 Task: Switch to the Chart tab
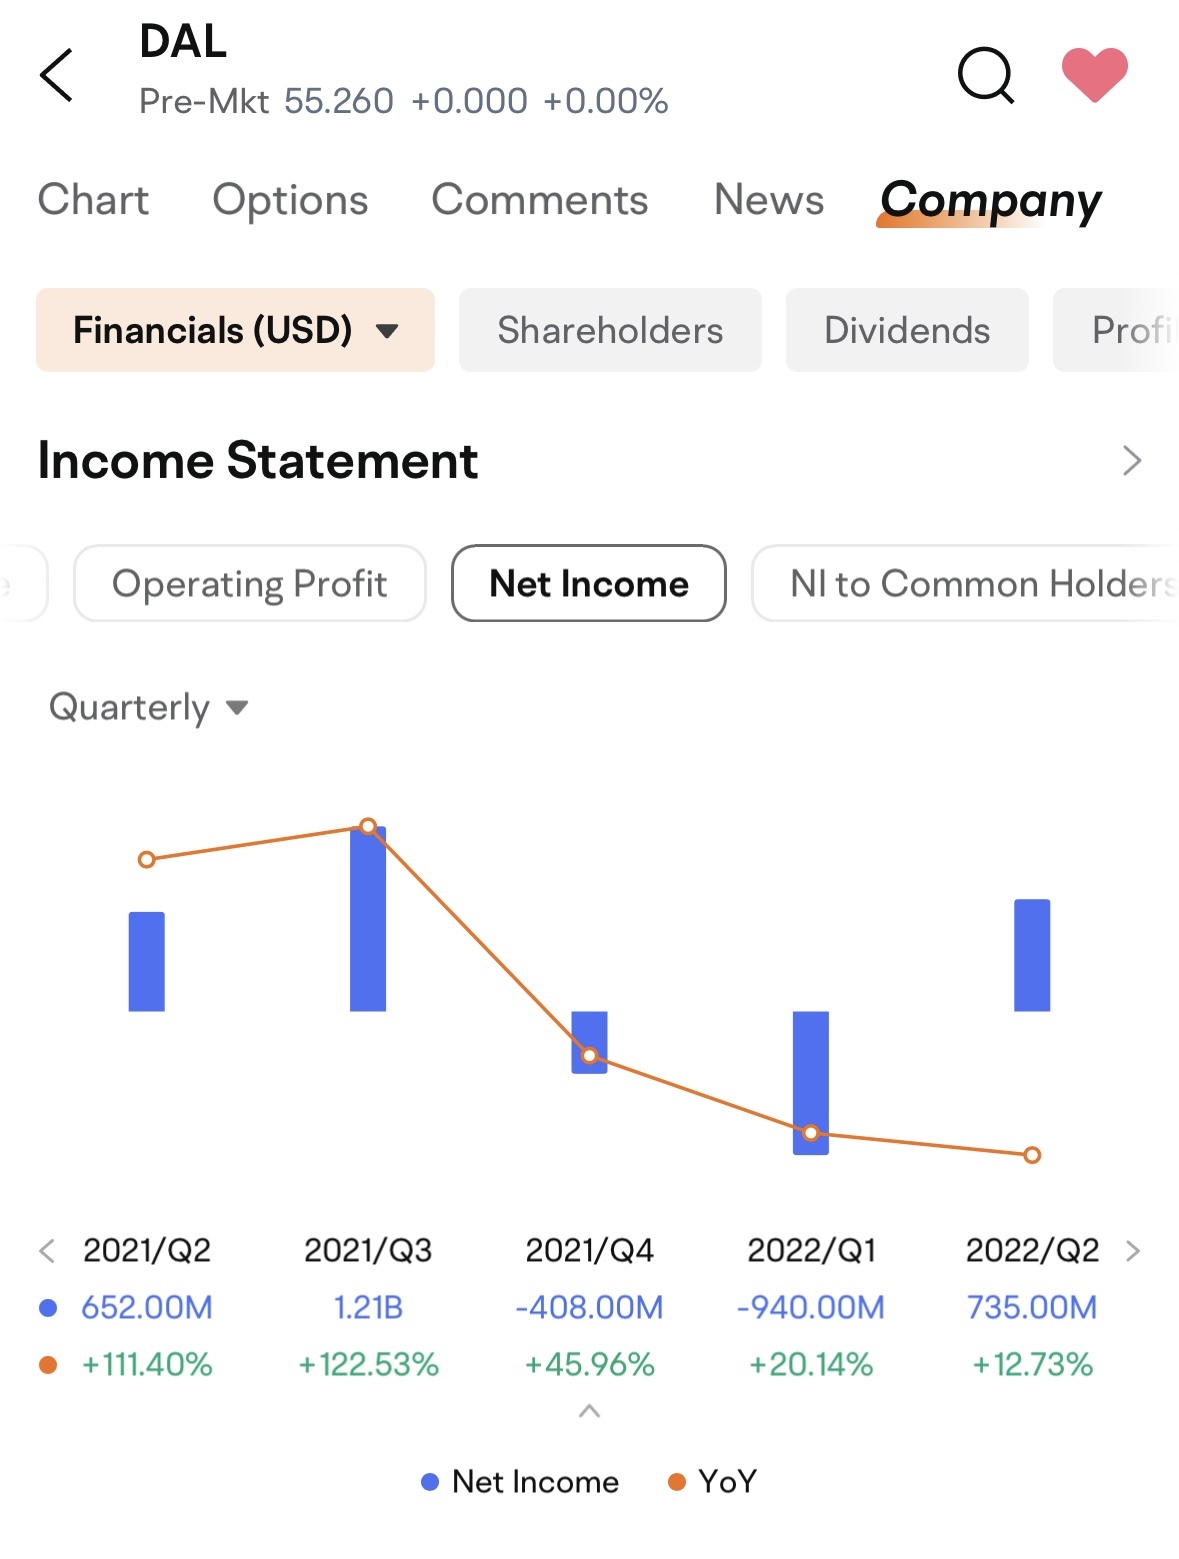[93, 200]
